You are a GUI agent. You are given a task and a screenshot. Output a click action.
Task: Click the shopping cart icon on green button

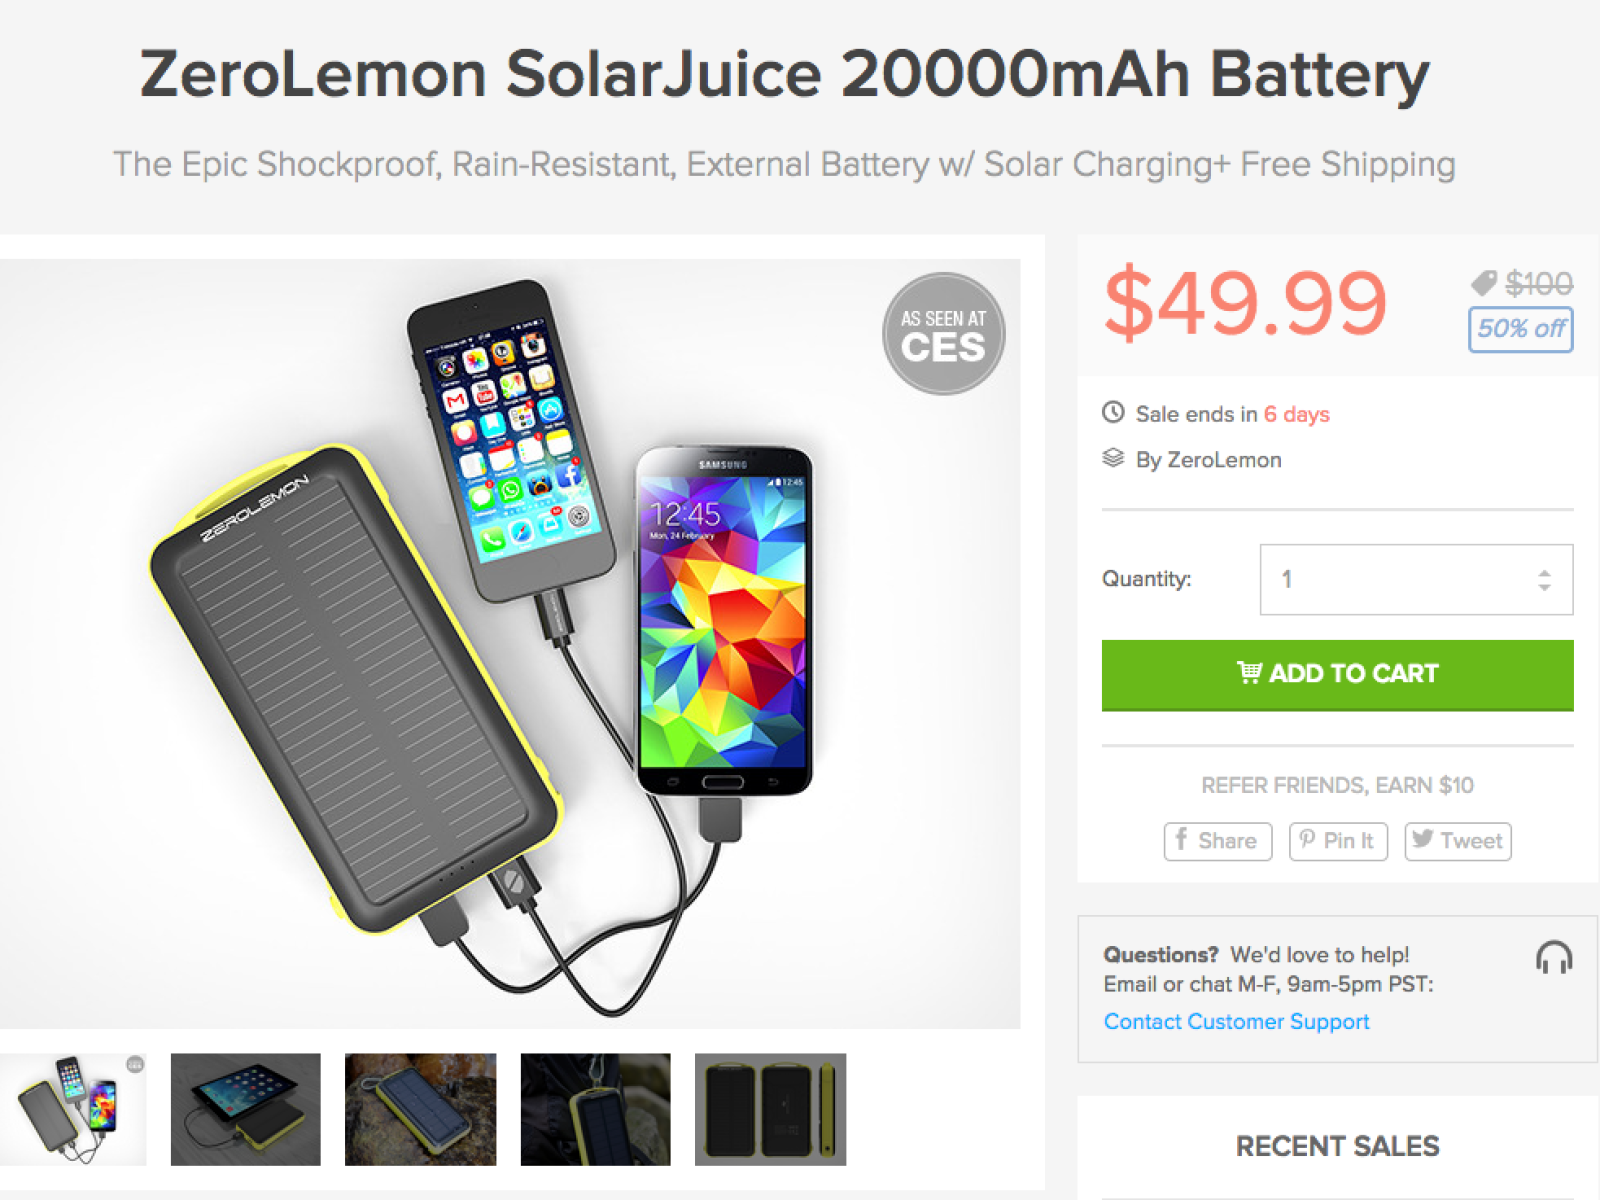pos(1249,673)
